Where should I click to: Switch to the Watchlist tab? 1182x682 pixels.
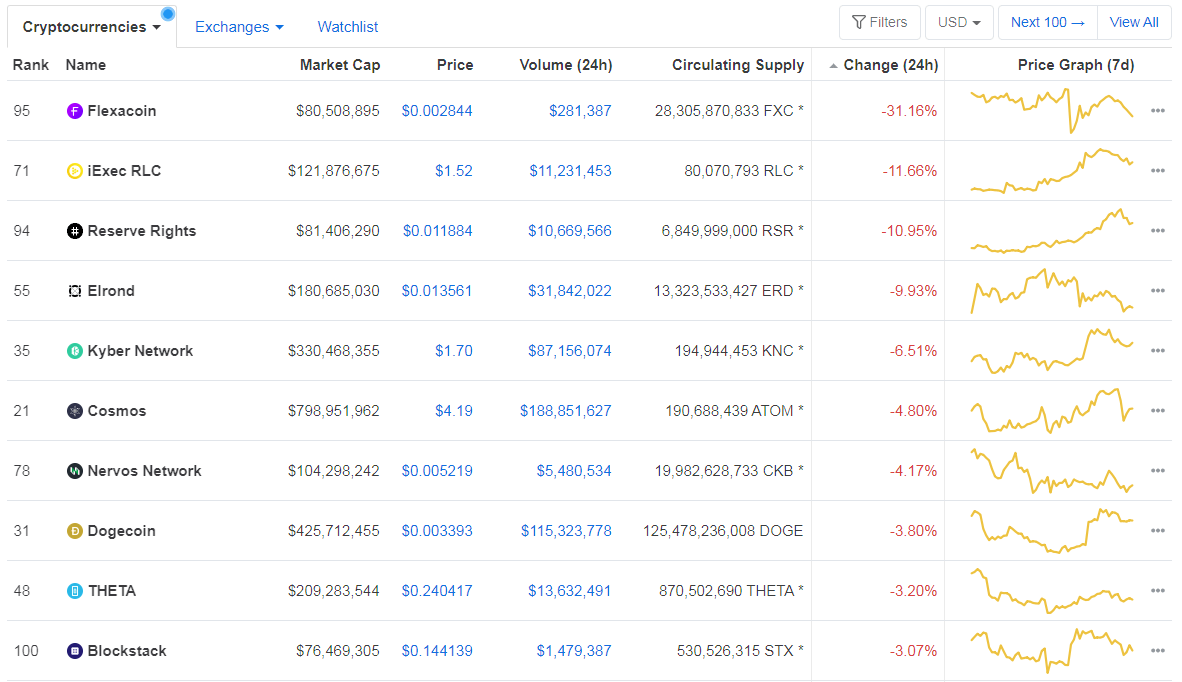[348, 27]
